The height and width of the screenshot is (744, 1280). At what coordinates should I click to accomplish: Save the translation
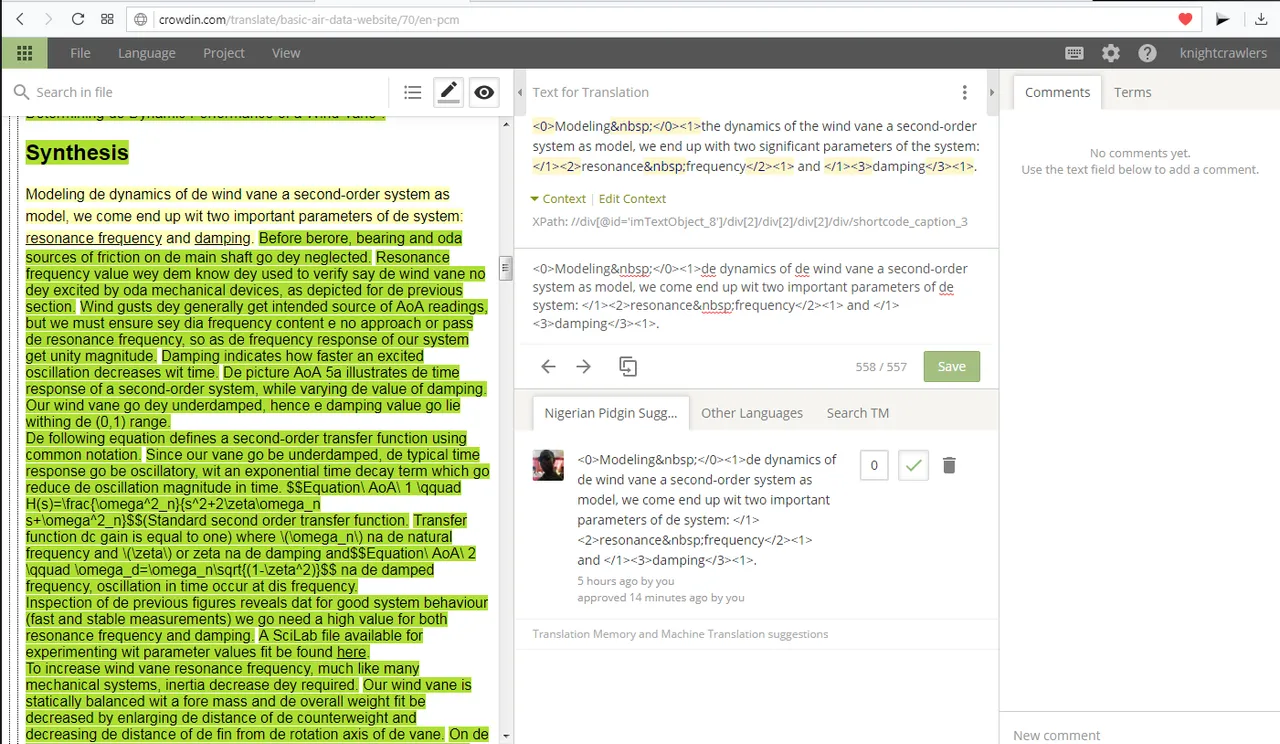(x=952, y=366)
